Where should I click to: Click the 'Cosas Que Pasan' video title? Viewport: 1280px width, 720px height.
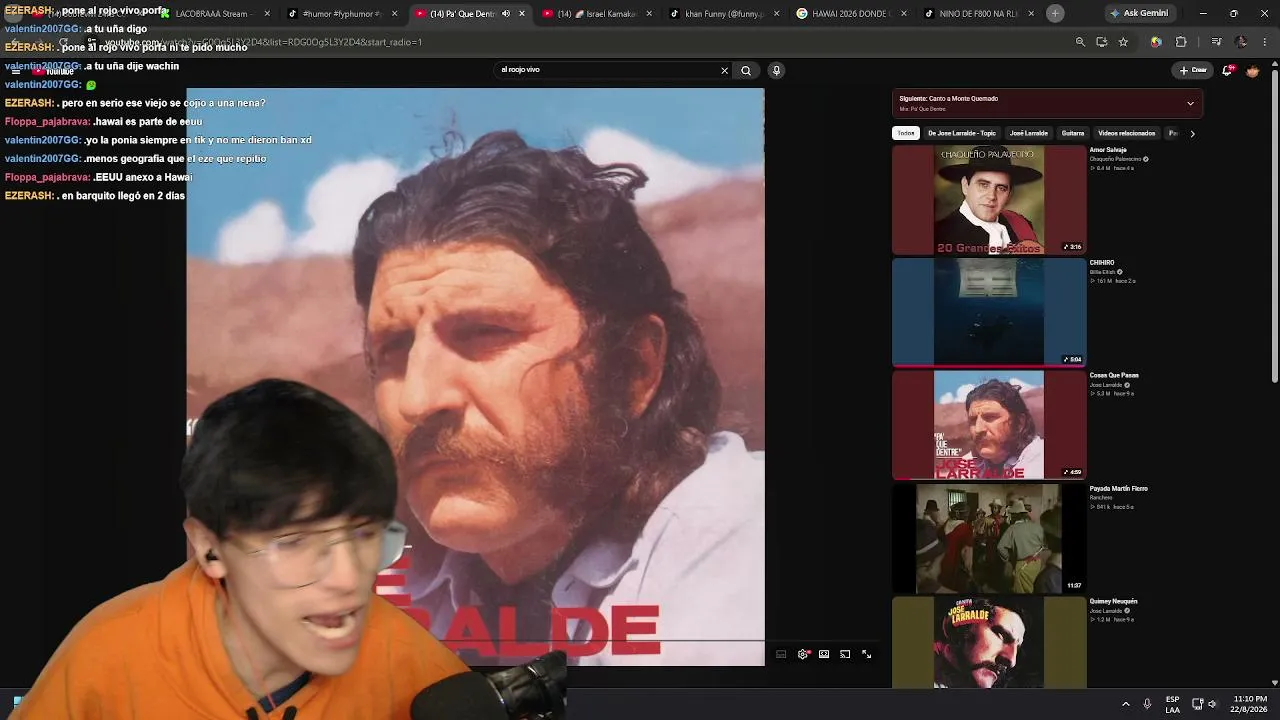pos(1114,376)
